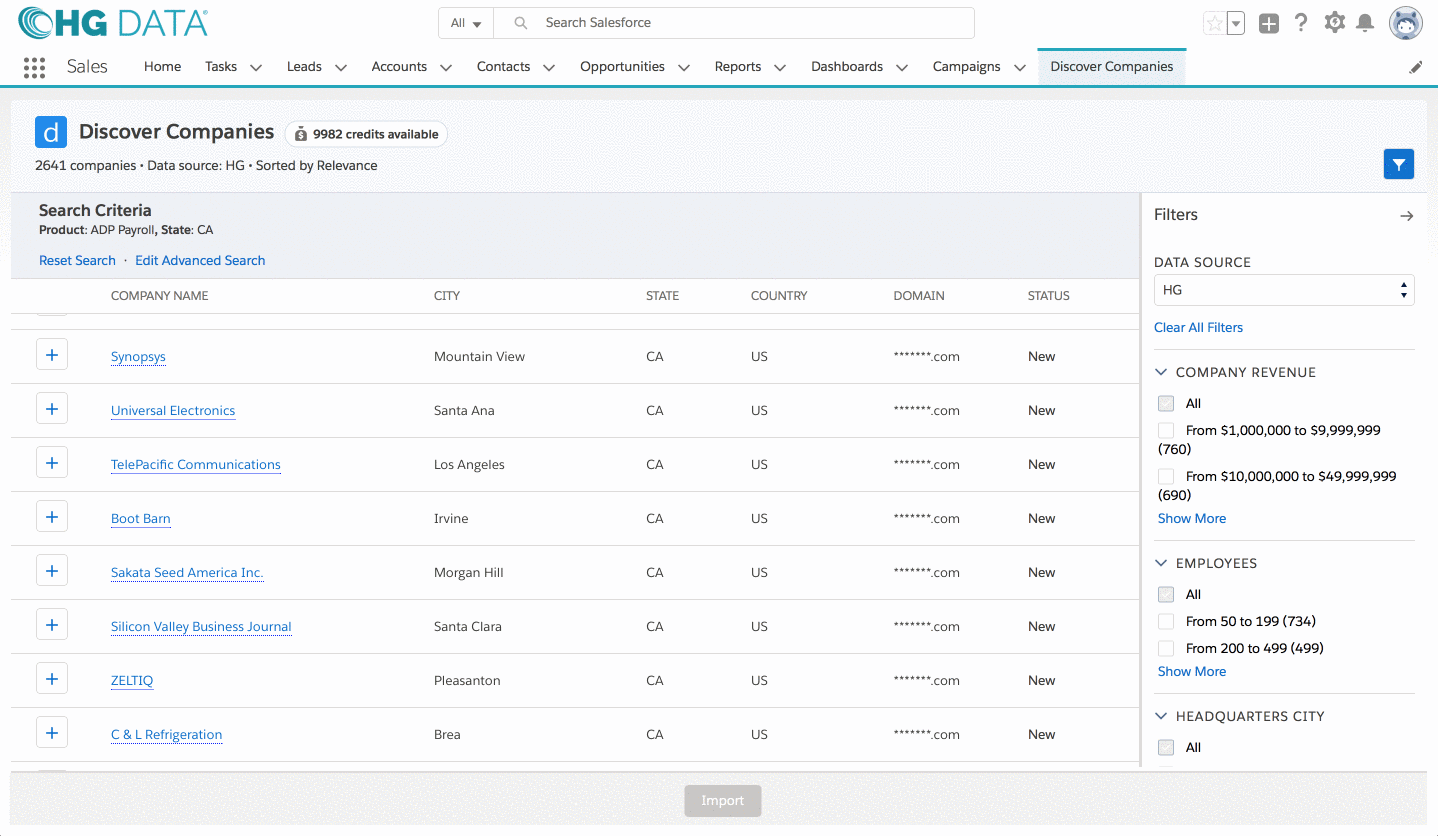This screenshot has width=1438, height=836.
Task: Add the Synopsys row with the plus icon
Action: click(52, 355)
